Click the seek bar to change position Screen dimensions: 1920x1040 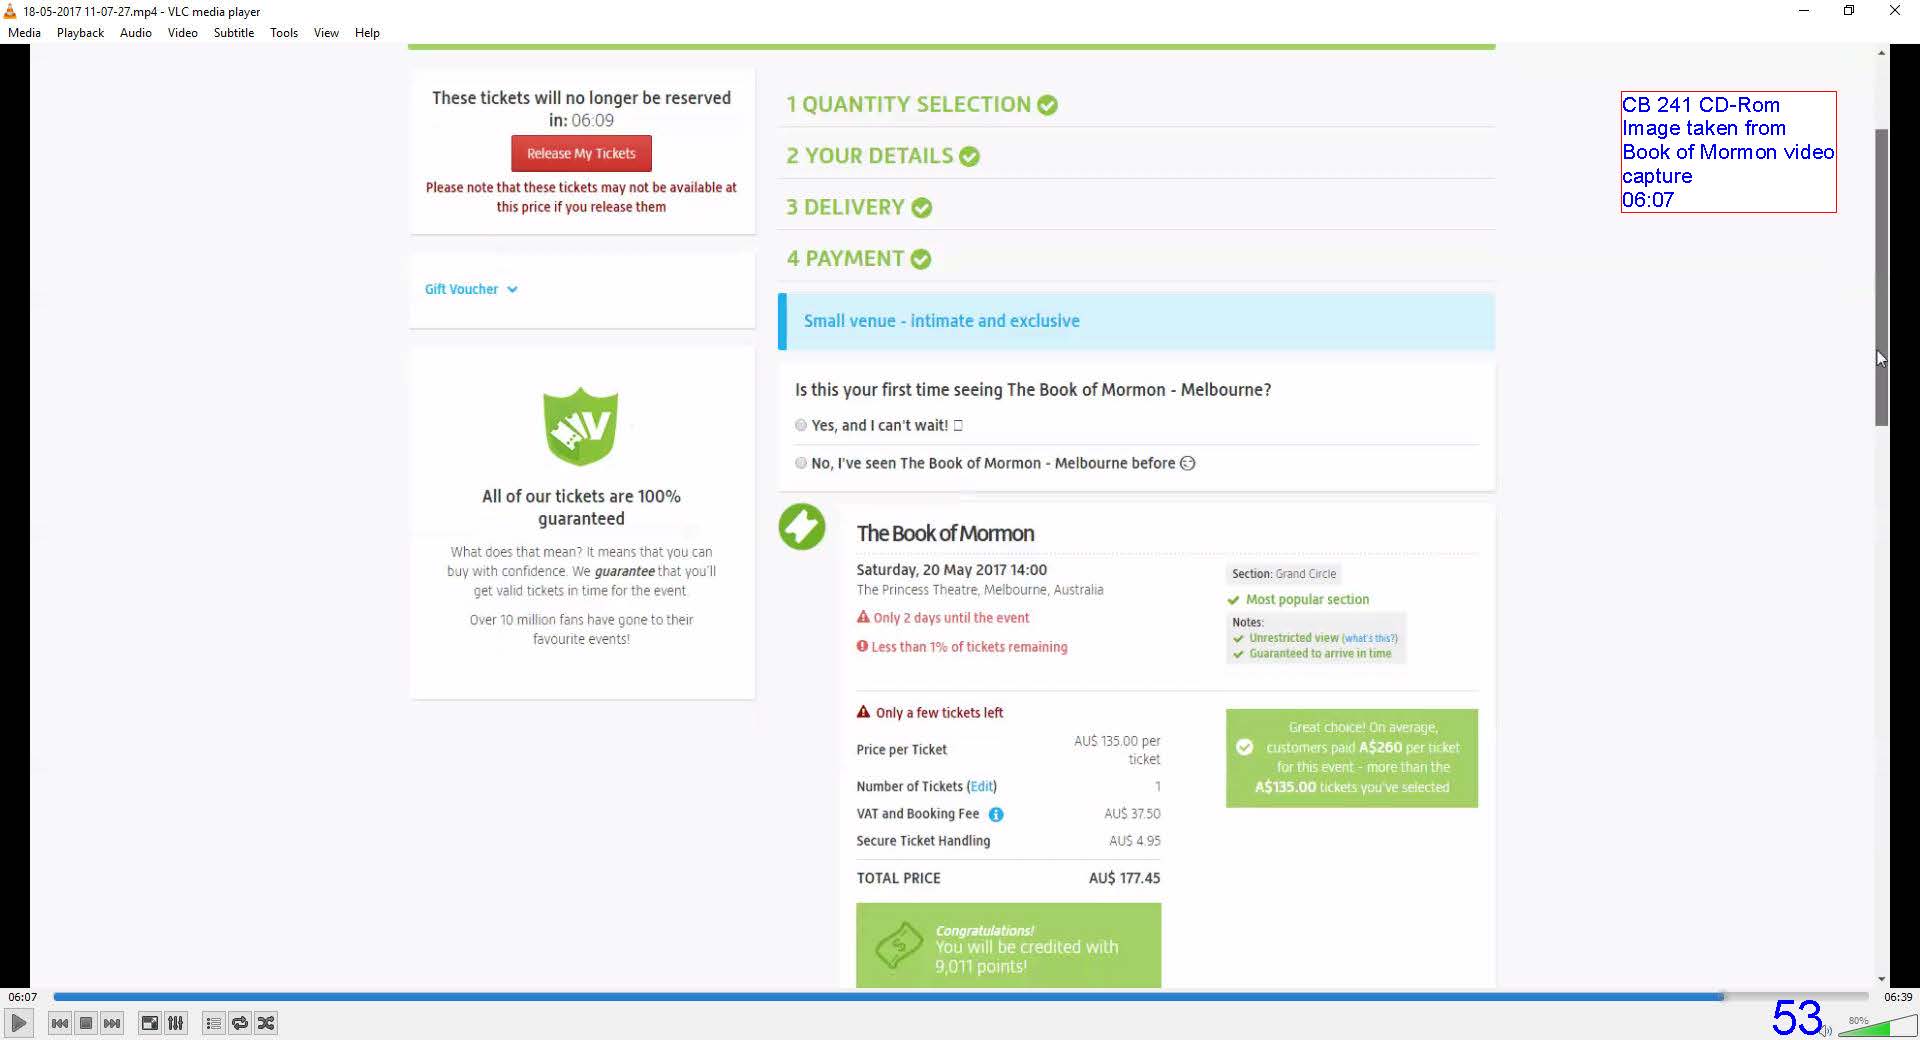point(960,996)
